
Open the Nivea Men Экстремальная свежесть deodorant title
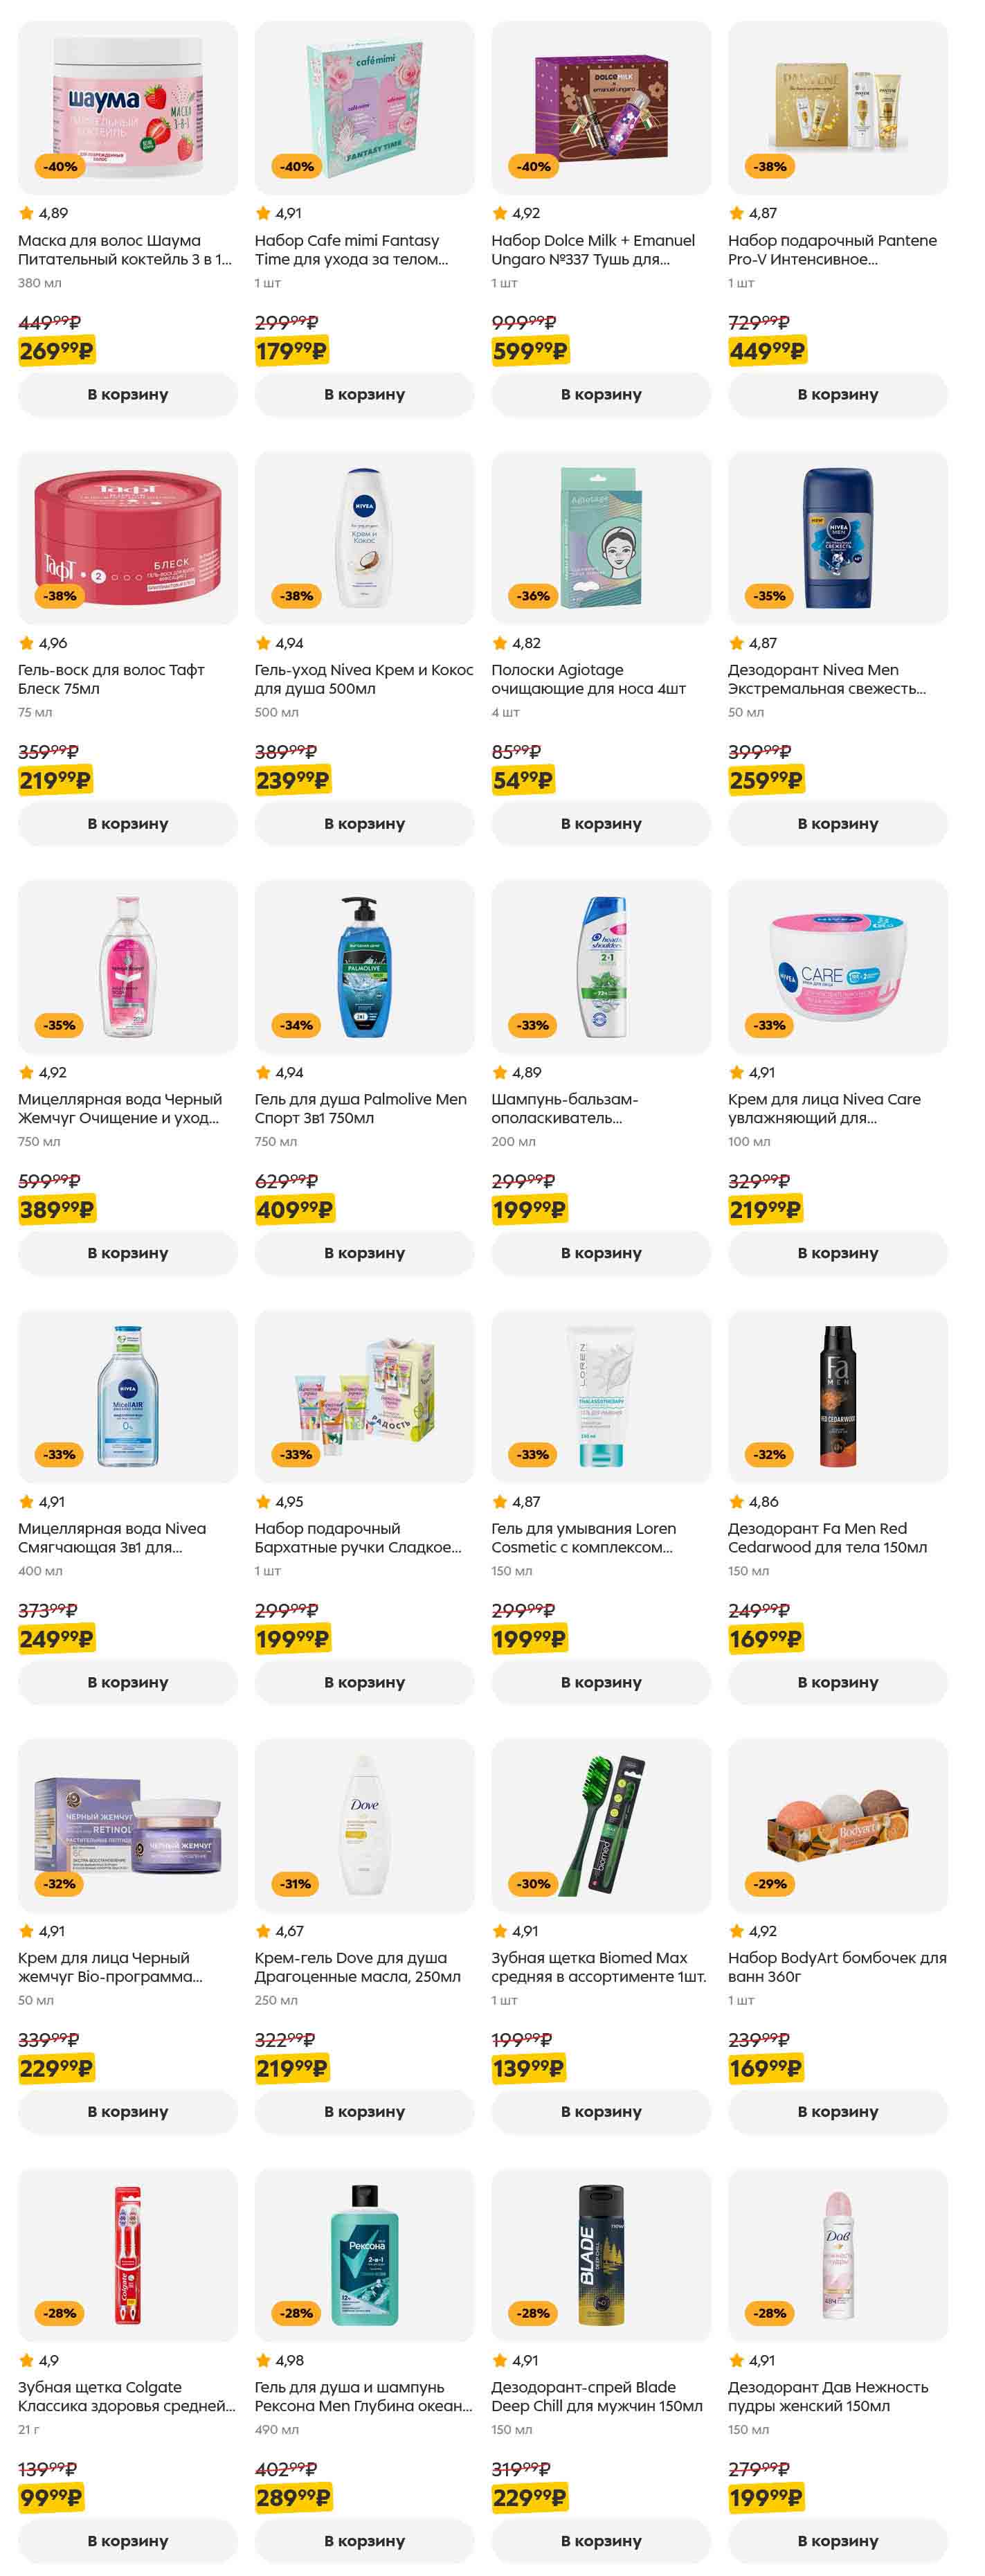point(826,679)
